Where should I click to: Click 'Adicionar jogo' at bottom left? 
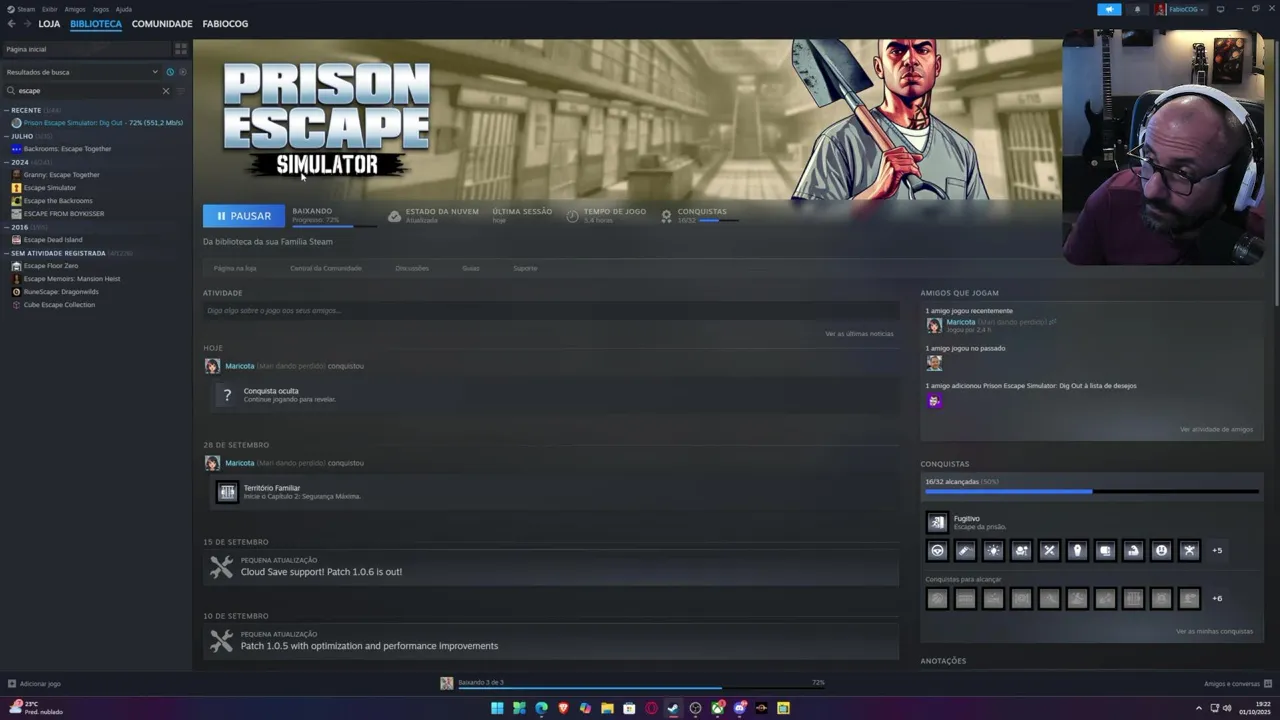(34, 684)
